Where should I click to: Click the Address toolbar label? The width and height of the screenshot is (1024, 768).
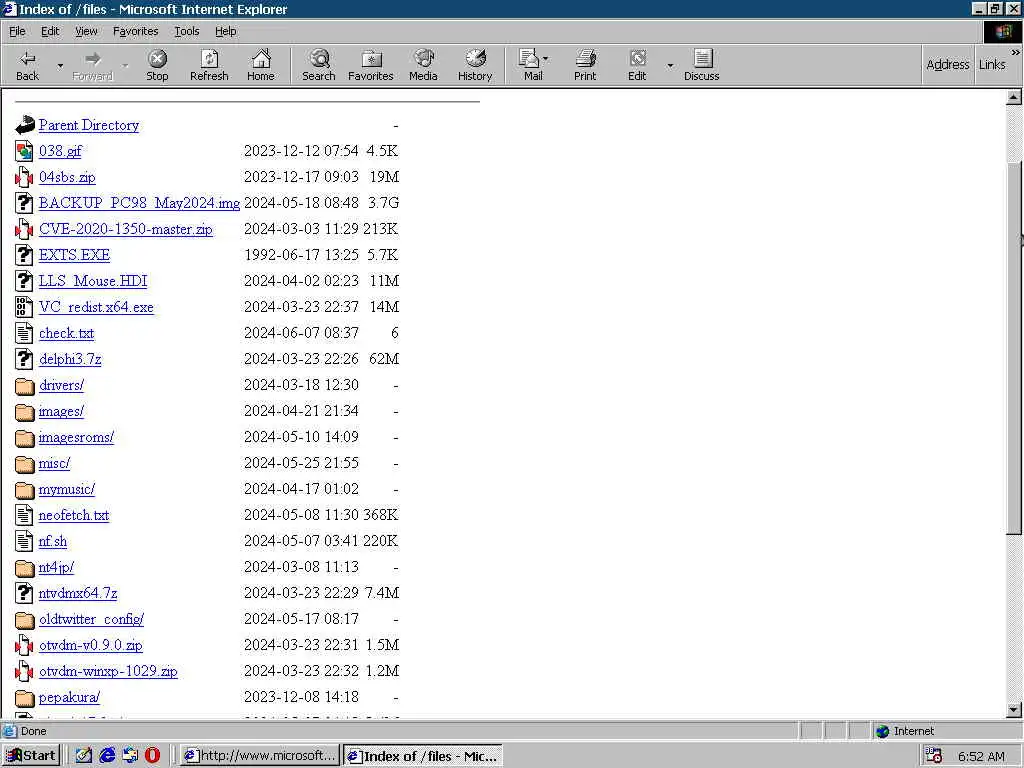pos(948,65)
